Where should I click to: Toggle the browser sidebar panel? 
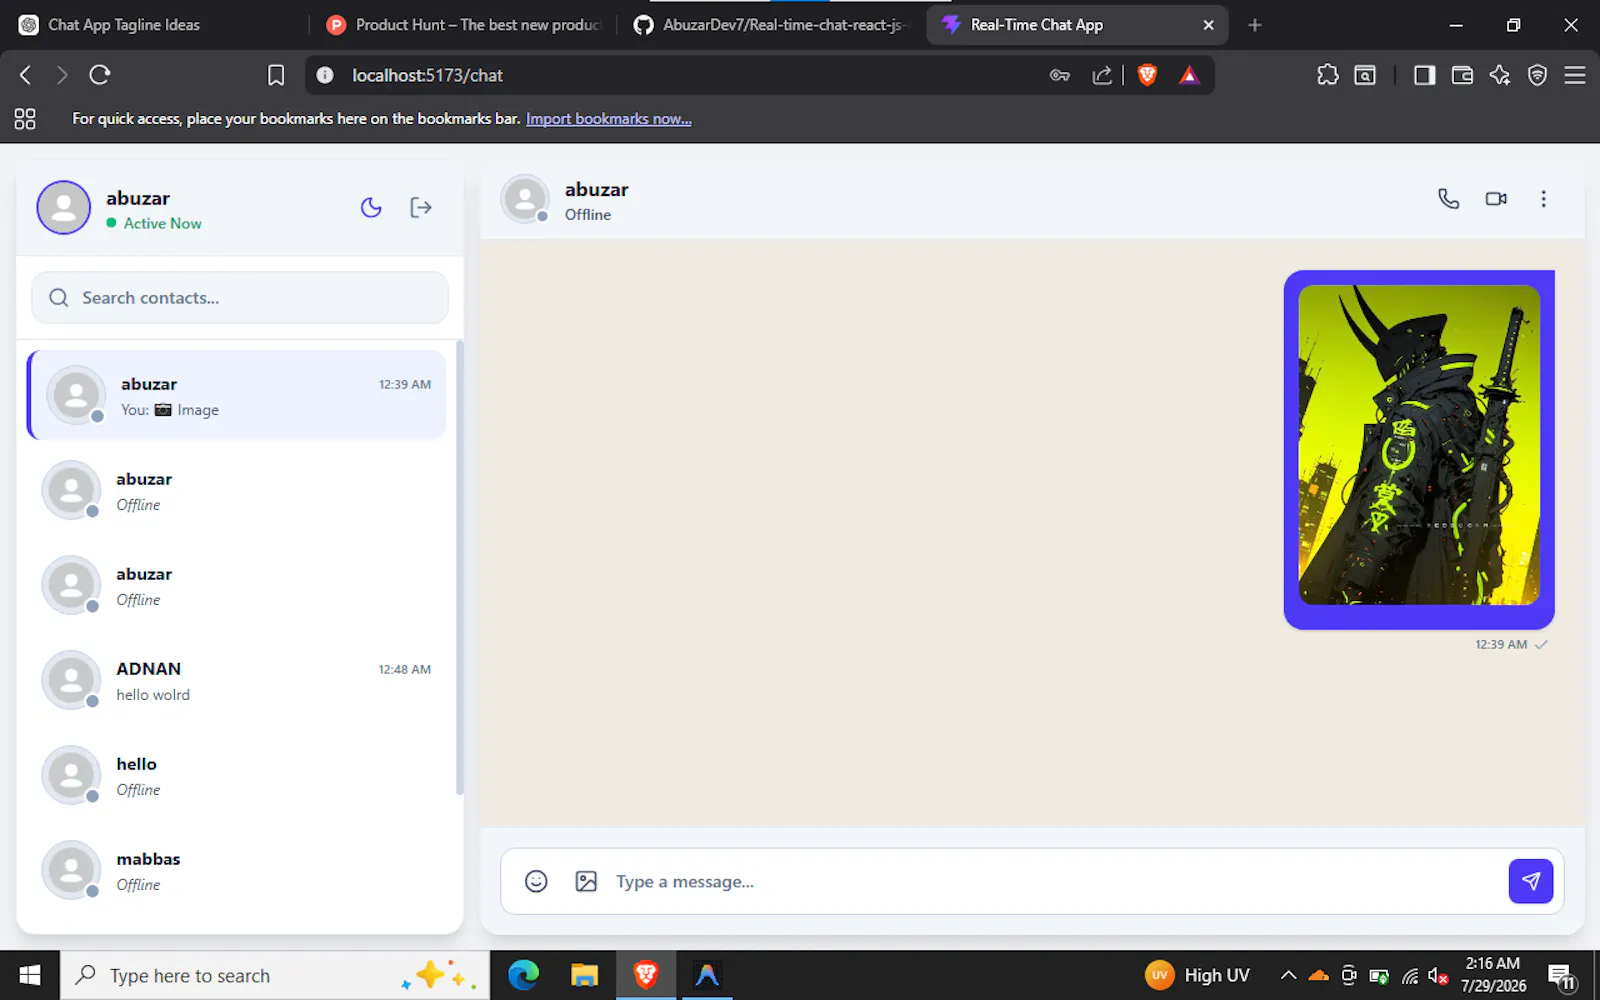(x=1424, y=75)
